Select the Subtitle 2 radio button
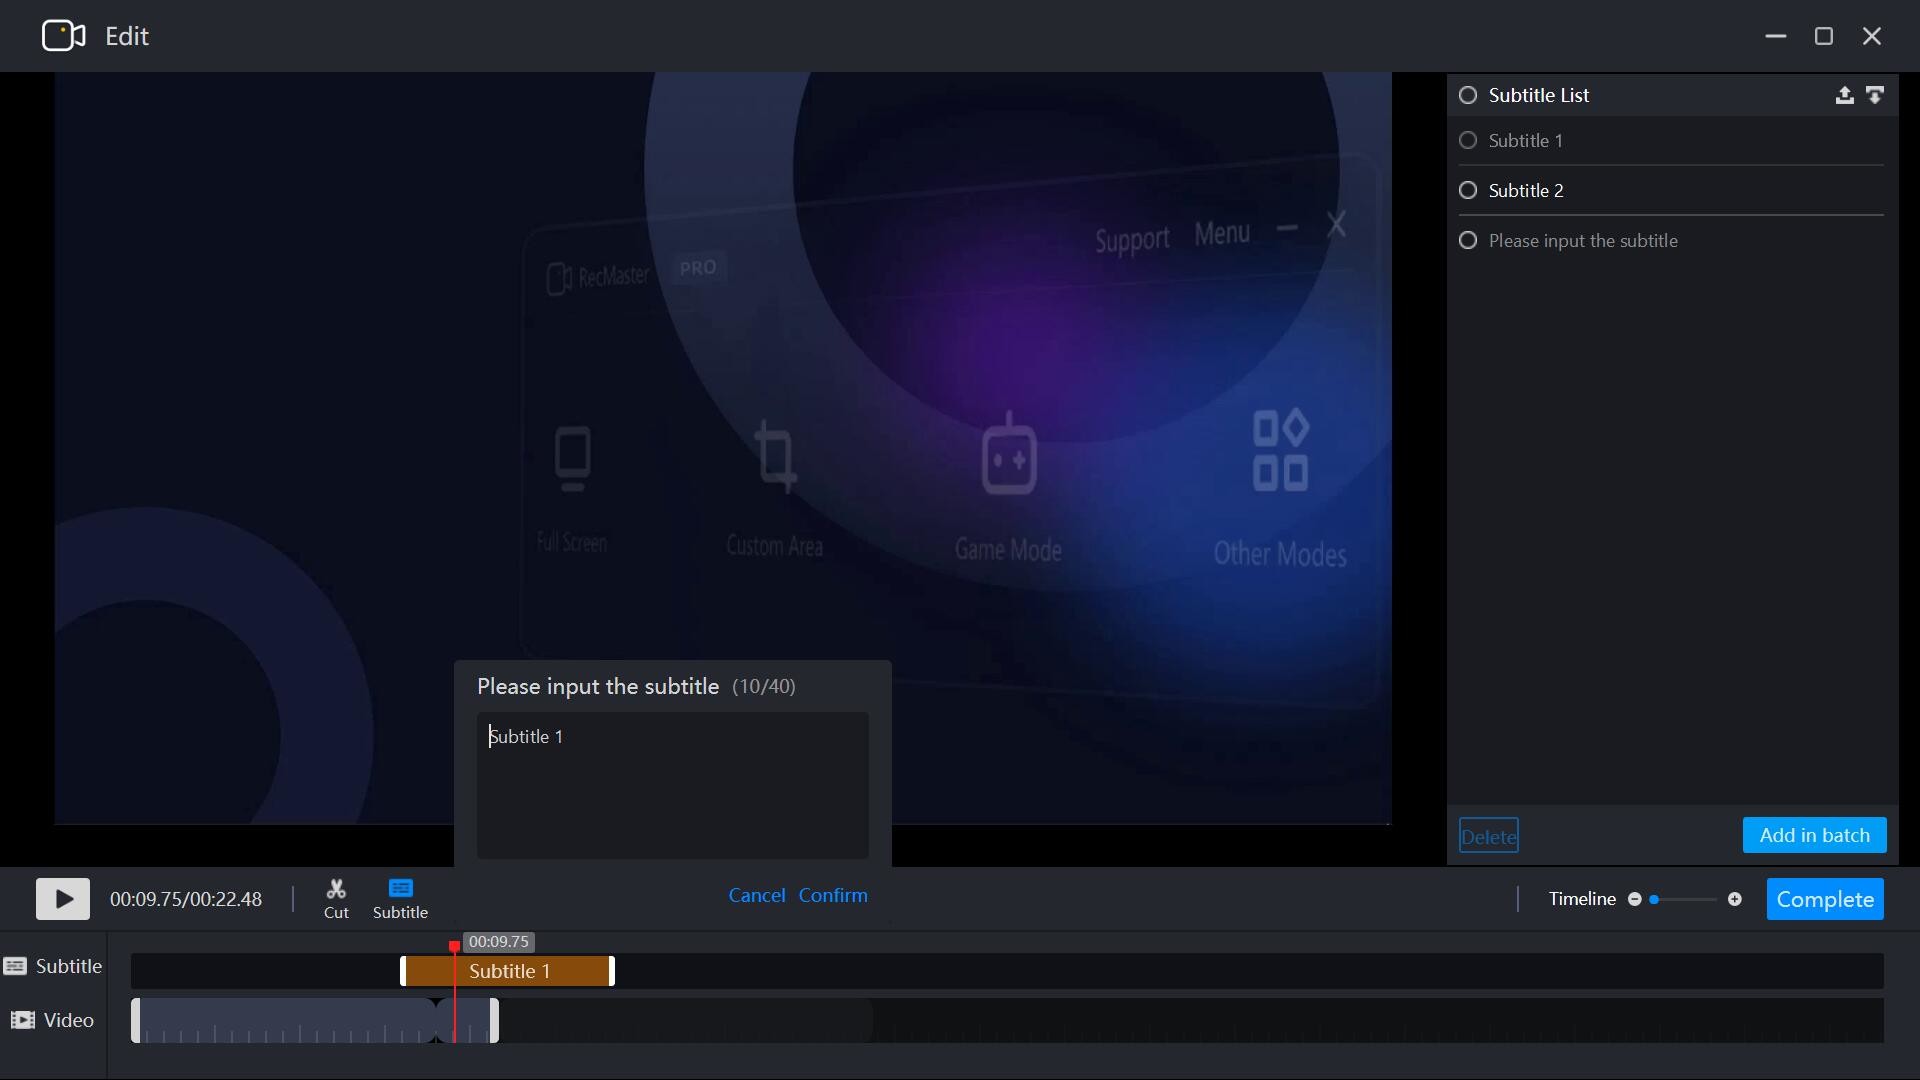Viewport: 1920px width, 1080px height. 1467,190
